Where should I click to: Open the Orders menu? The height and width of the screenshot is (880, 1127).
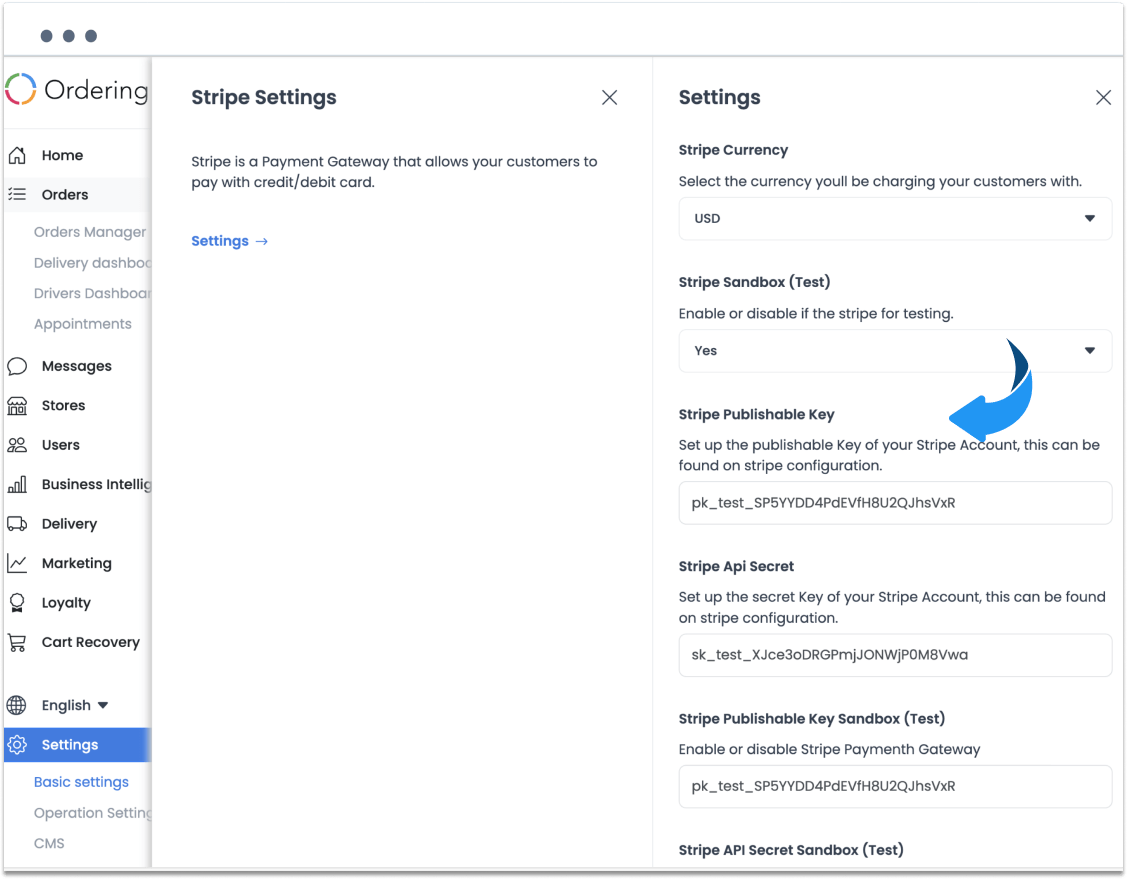tap(65, 195)
